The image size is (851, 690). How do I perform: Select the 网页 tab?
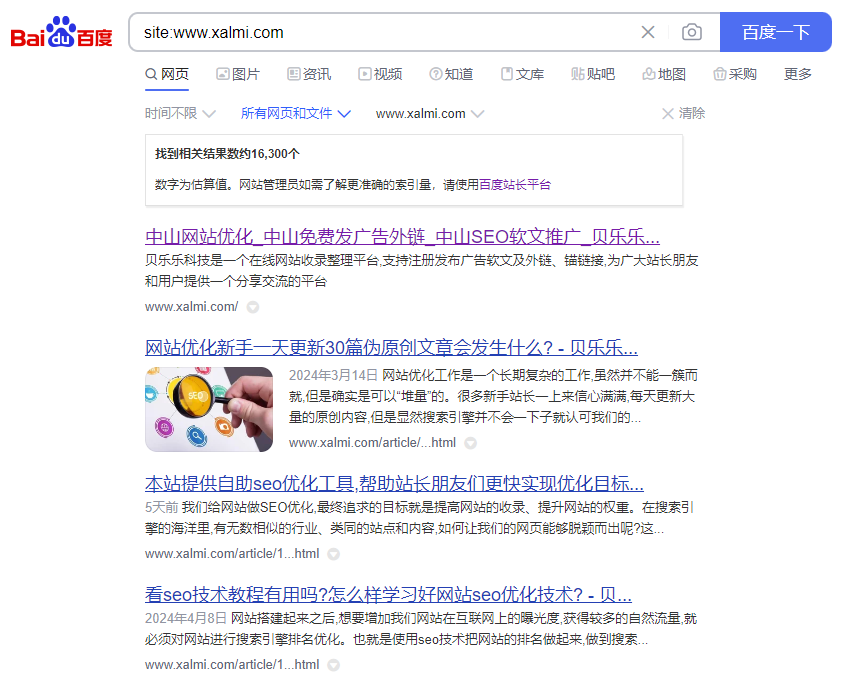pos(167,74)
